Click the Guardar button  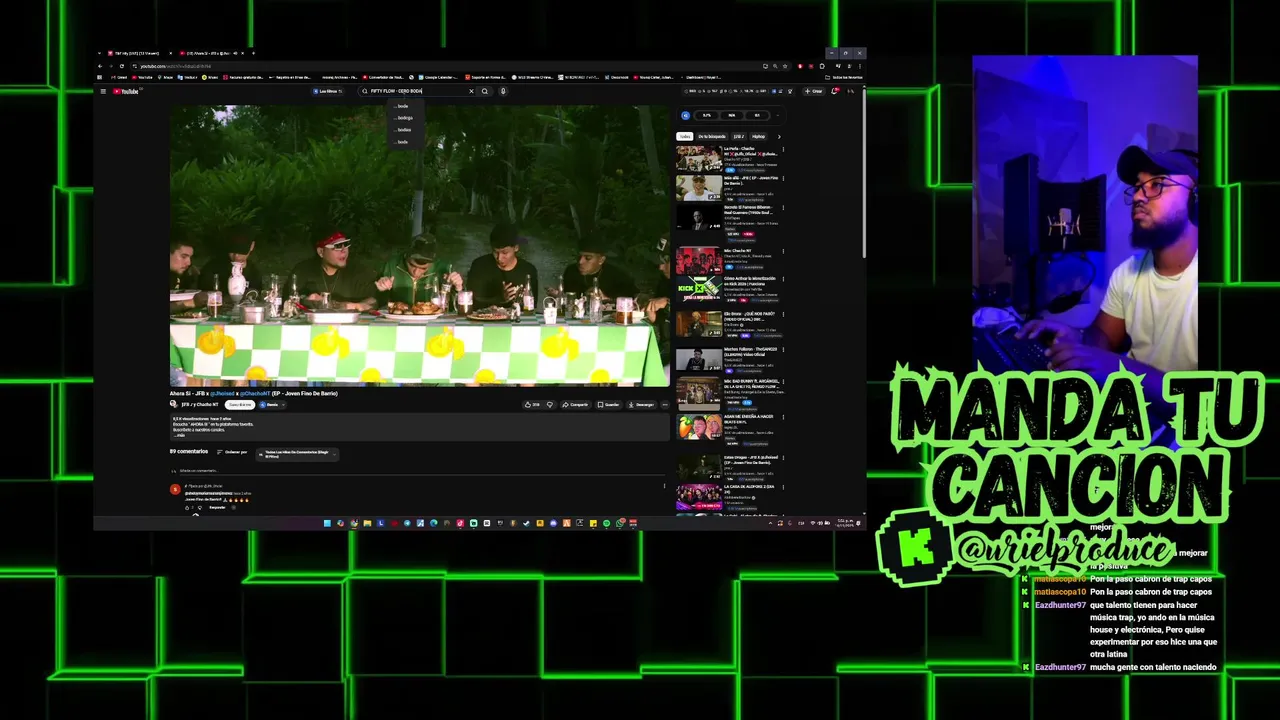607,404
